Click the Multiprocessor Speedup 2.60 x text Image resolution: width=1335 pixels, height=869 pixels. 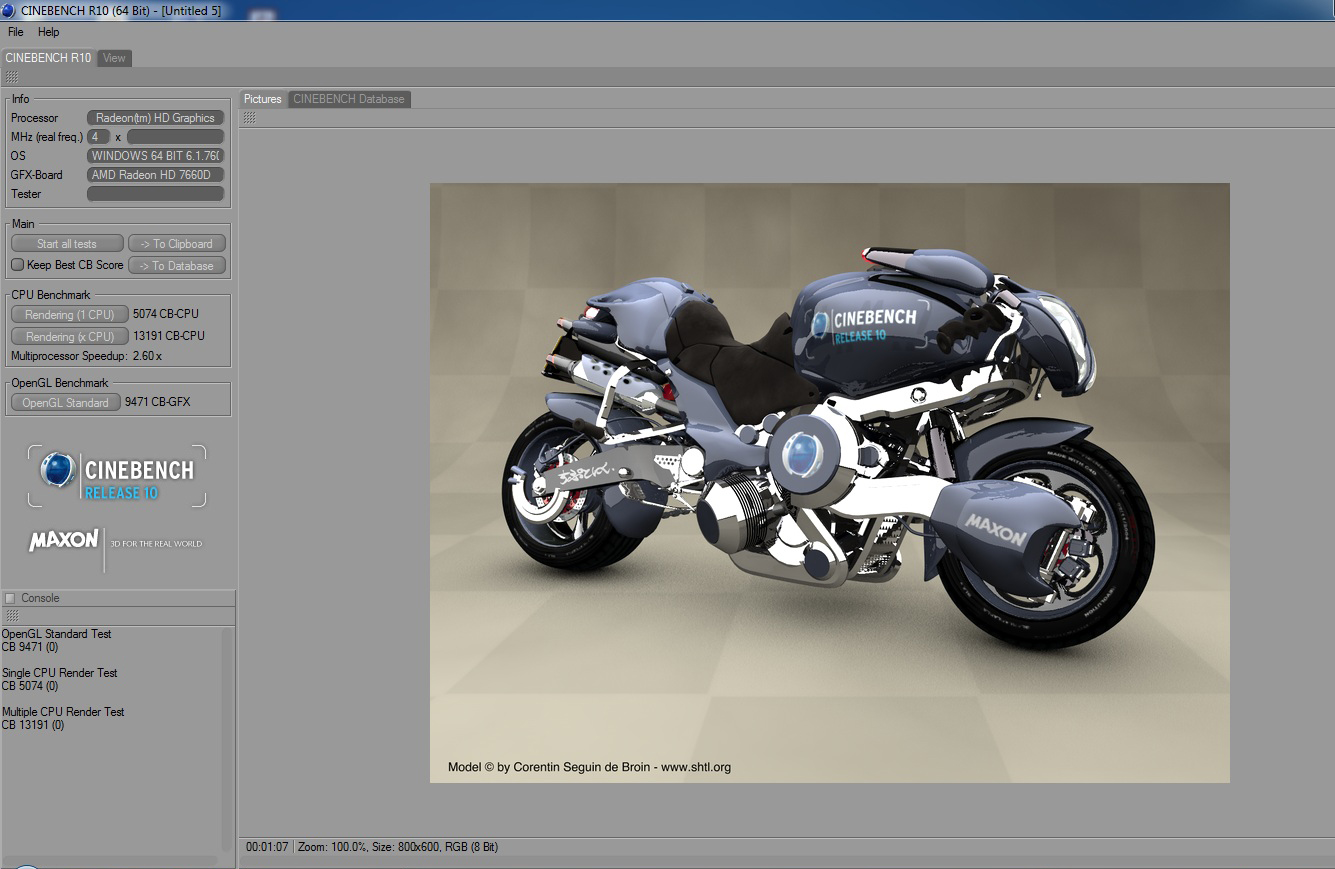86,356
